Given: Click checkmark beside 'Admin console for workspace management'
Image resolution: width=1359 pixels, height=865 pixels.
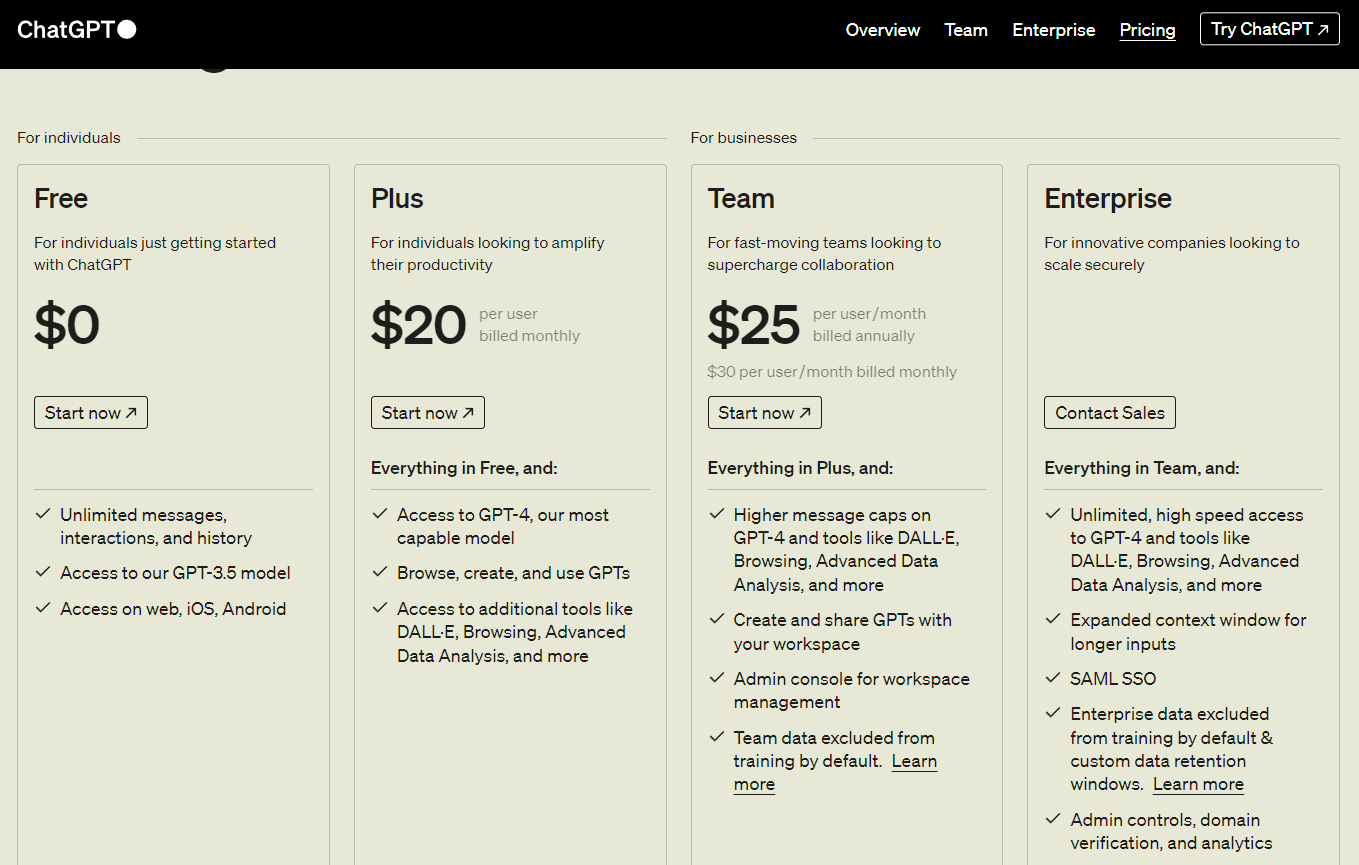Looking at the screenshot, I should [x=716, y=678].
